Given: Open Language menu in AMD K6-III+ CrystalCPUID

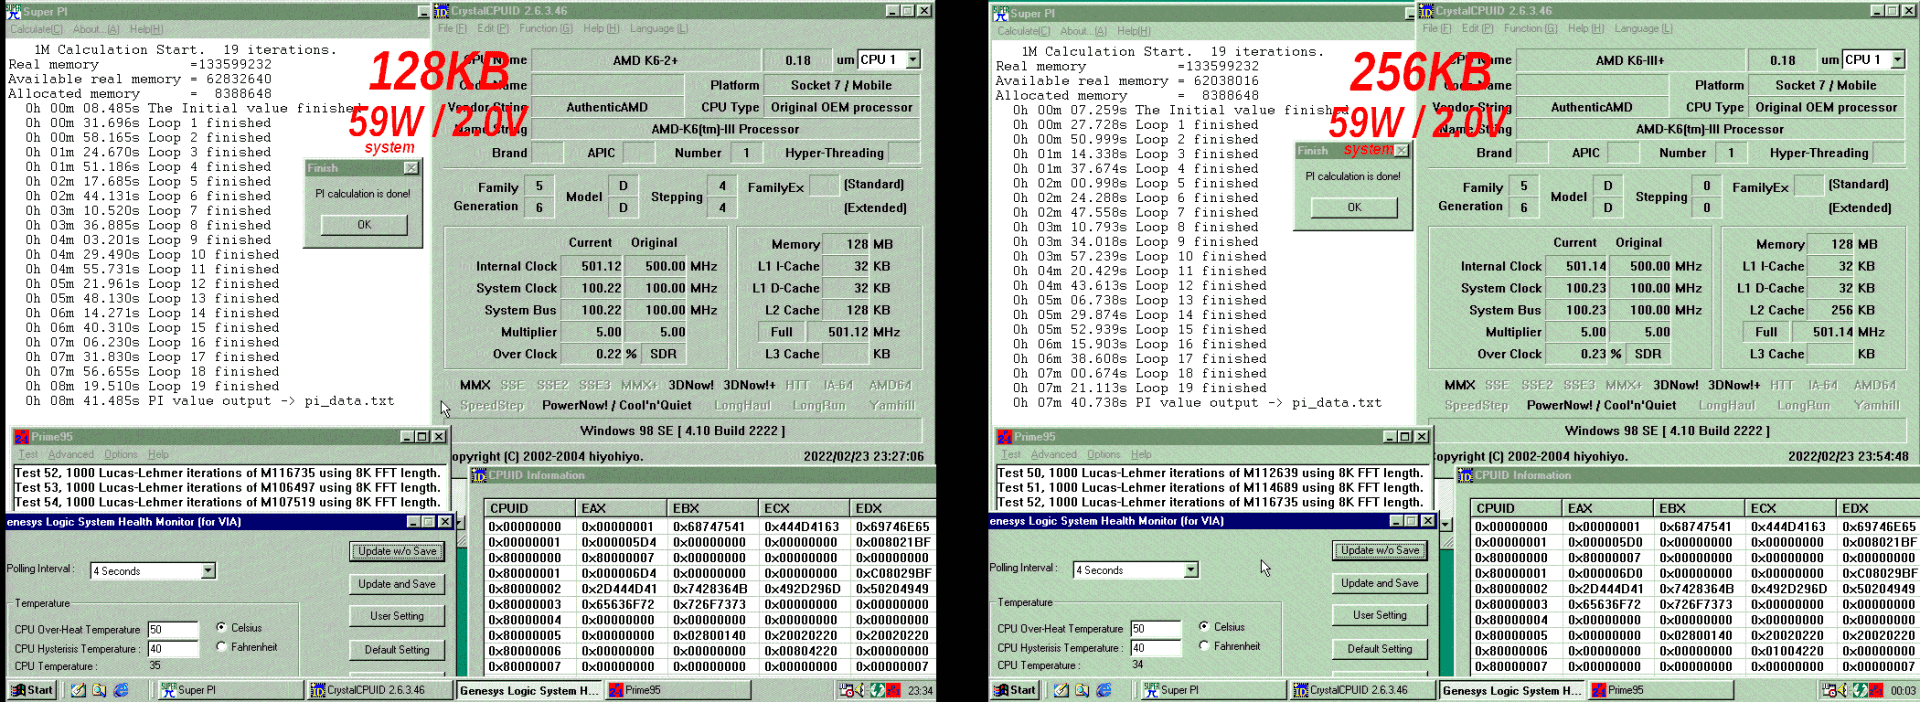Looking at the screenshot, I should [1643, 28].
